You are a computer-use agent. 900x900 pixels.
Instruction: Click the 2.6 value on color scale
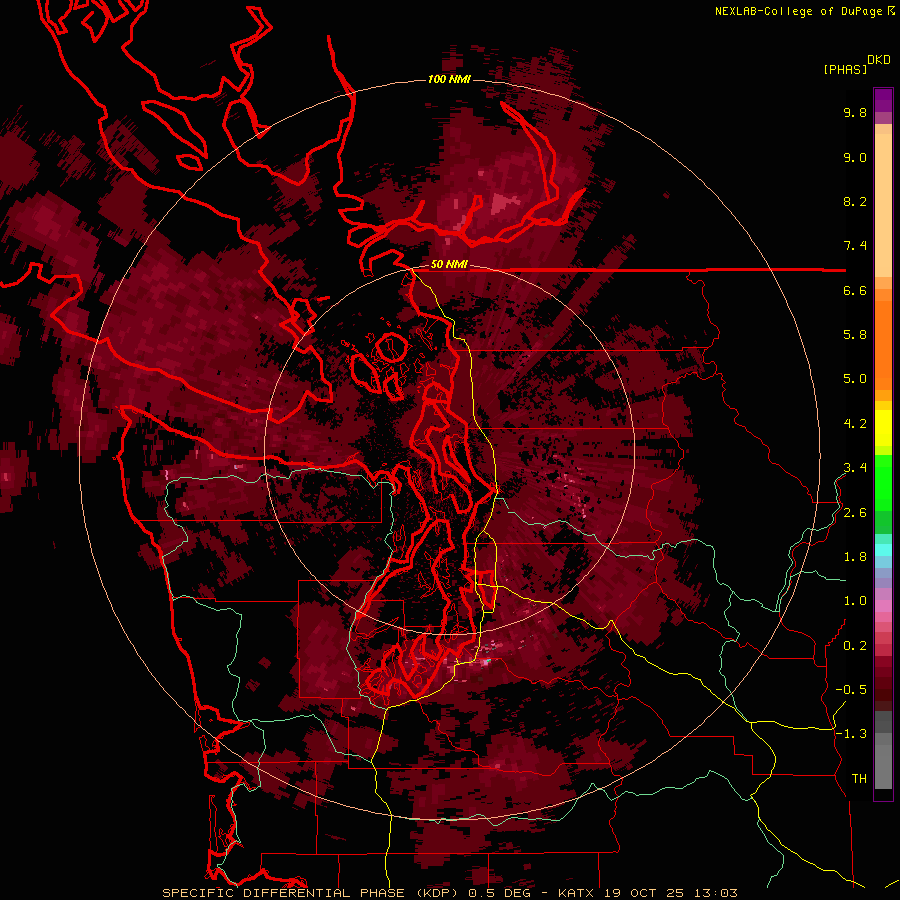click(x=855, y=513)
